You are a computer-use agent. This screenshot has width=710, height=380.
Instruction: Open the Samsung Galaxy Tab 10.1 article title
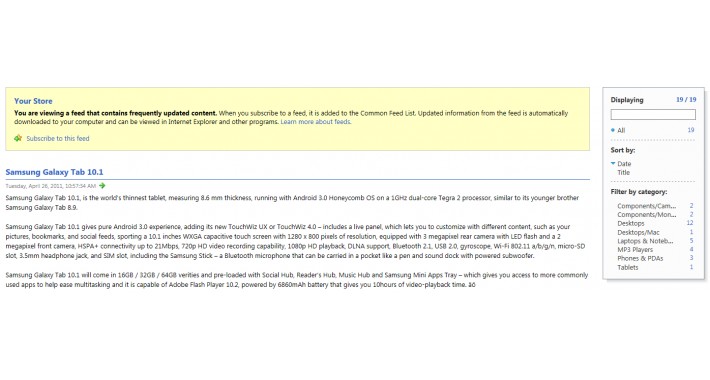[x=54, y=172]
